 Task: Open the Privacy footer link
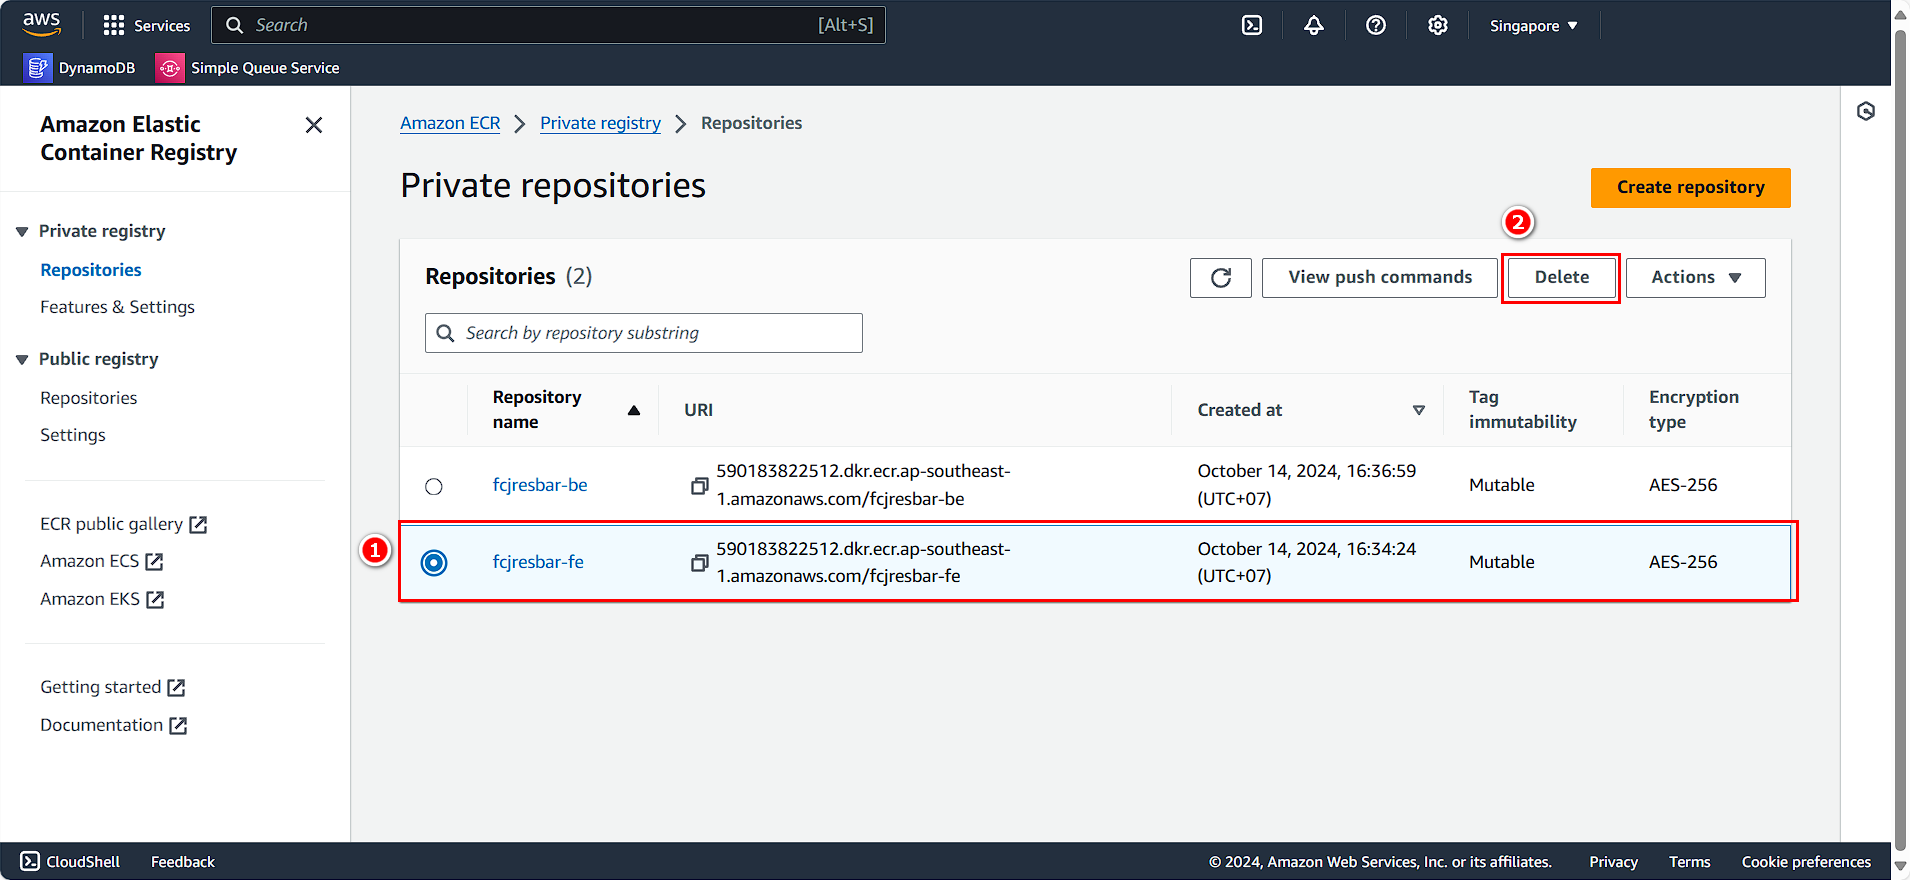click(1613, 862)
